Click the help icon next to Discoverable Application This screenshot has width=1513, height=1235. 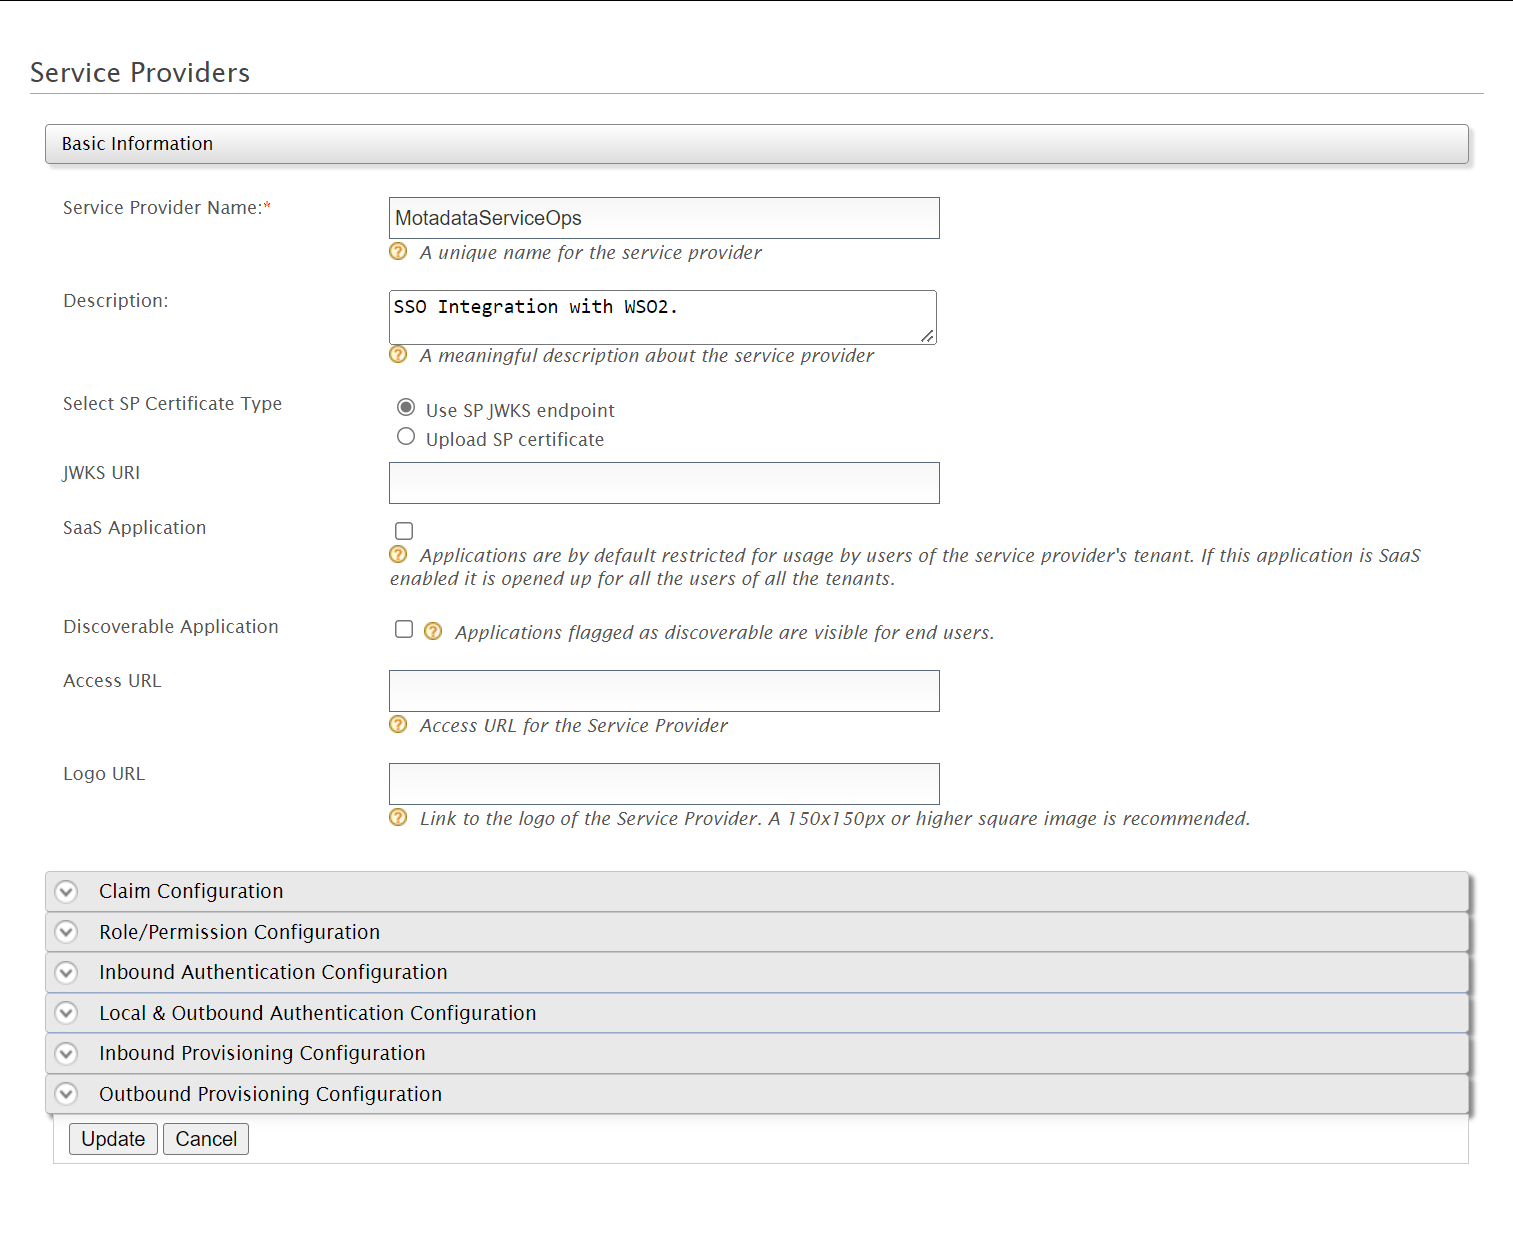click(433, 631)
